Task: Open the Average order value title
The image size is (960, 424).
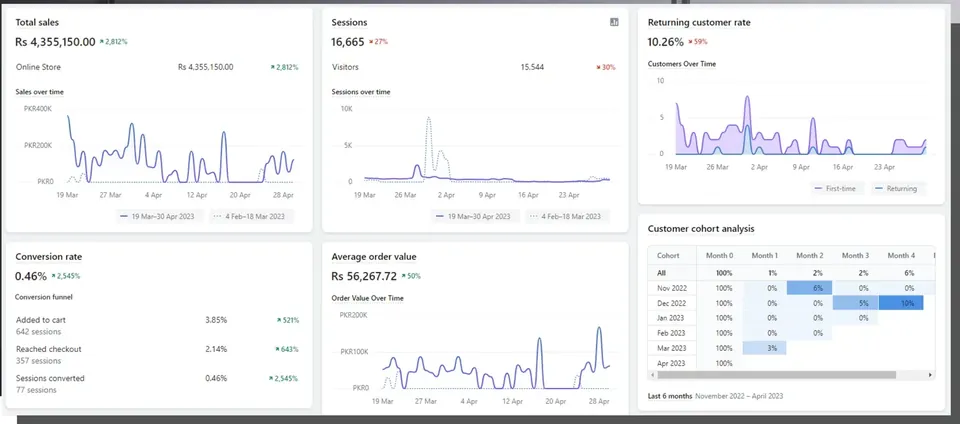Action: (x=373, y=257)
